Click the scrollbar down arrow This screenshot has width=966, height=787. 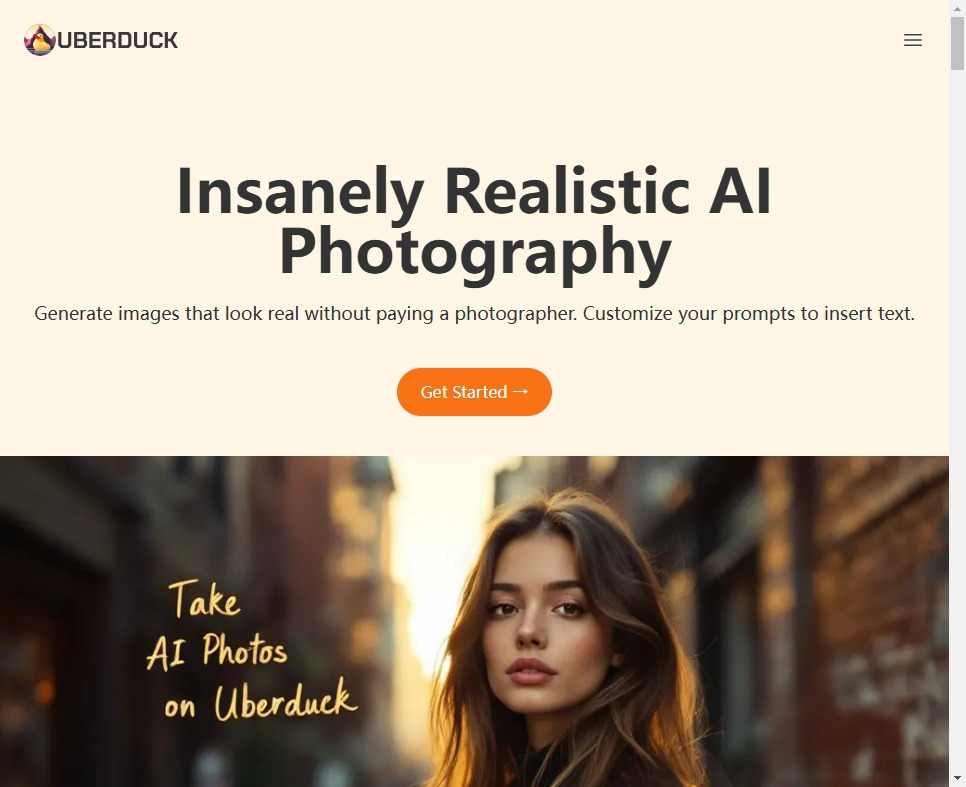click(957, 779)
